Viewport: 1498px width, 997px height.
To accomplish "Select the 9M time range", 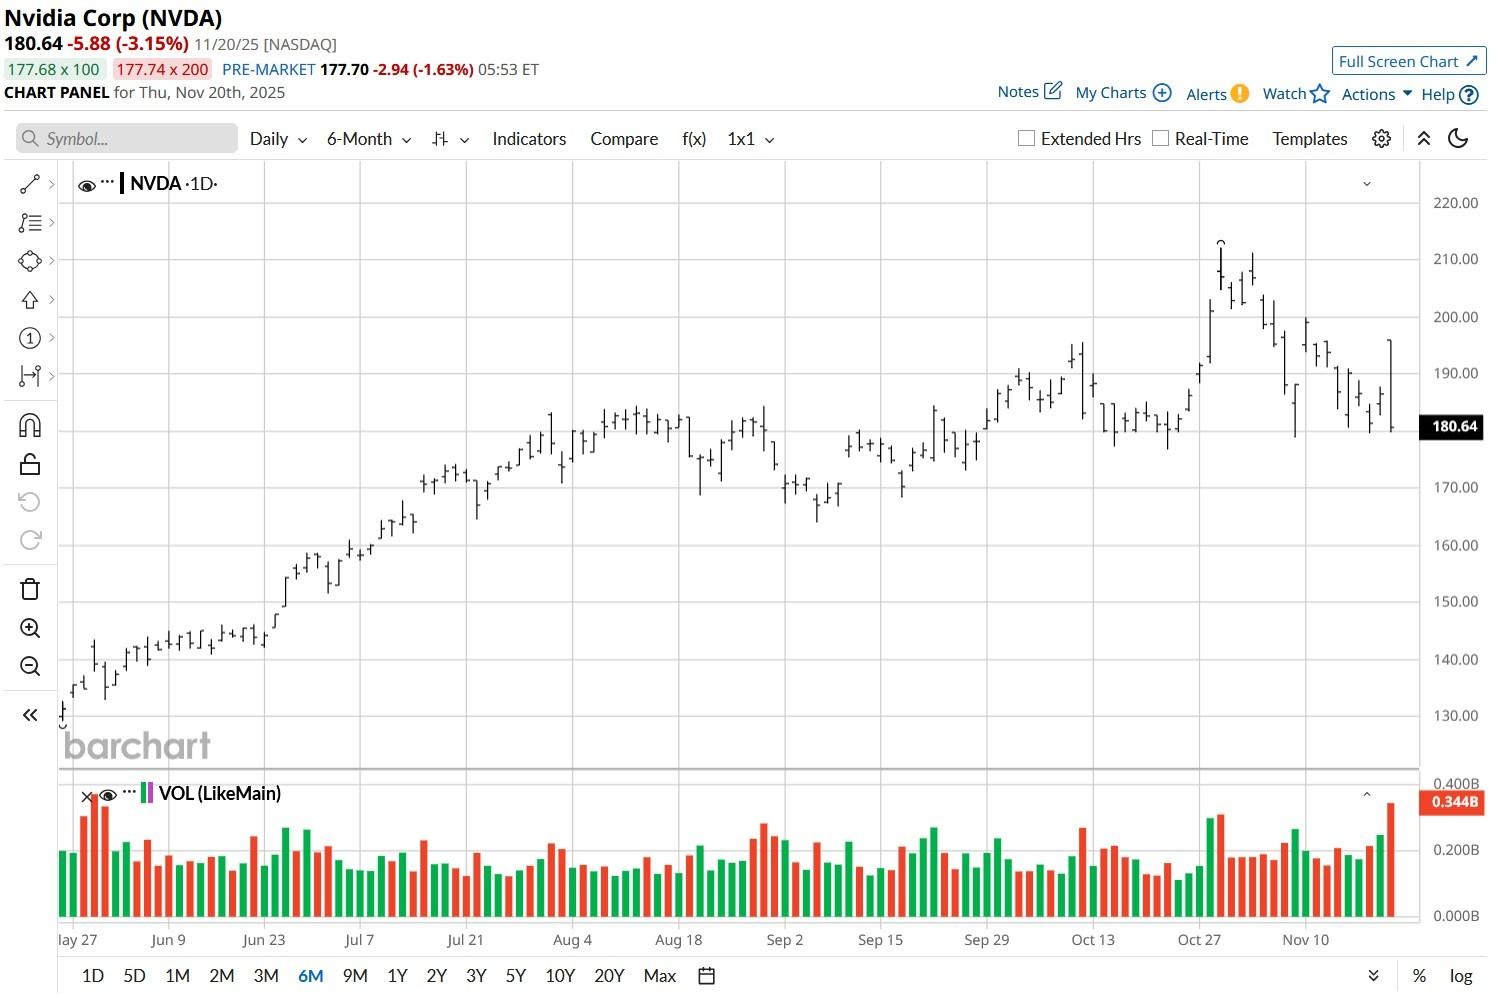I will click(355, 976).
